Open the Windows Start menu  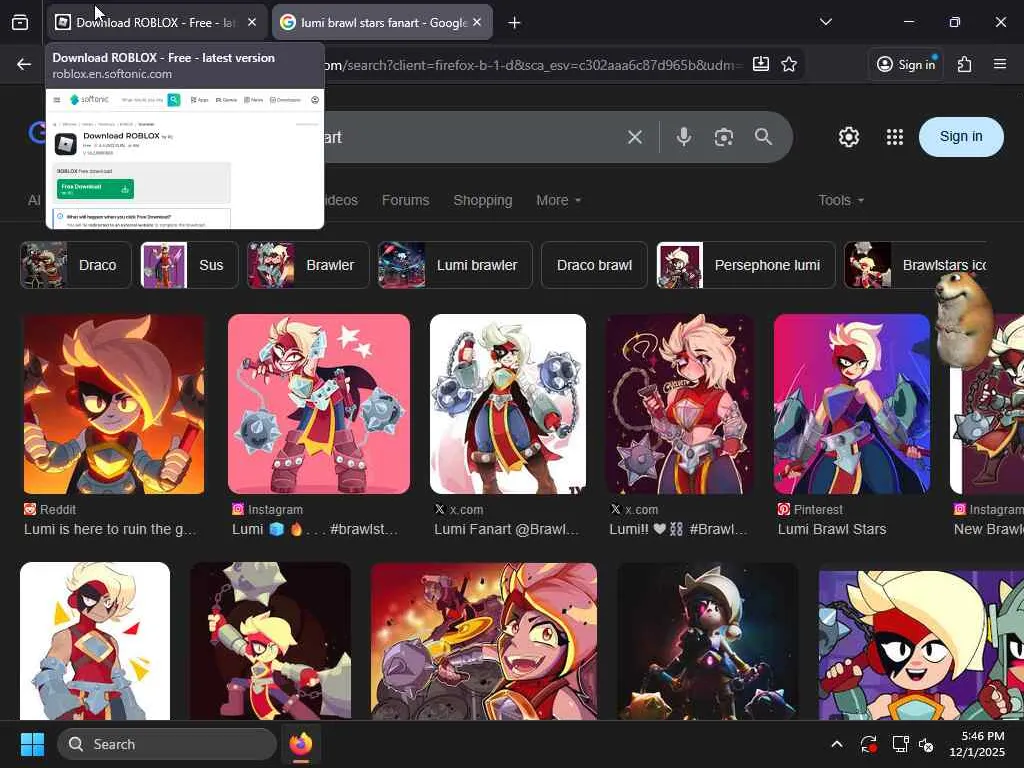pyautogui.click(x=32, y=744)
